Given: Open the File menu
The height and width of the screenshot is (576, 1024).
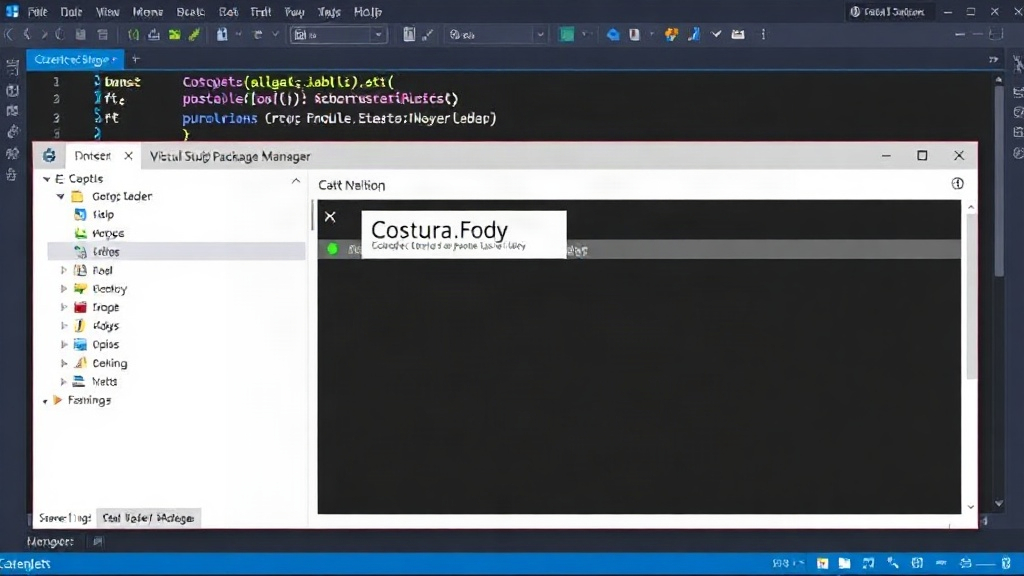Looking at the screenshot, I should (x=37, y=12).
